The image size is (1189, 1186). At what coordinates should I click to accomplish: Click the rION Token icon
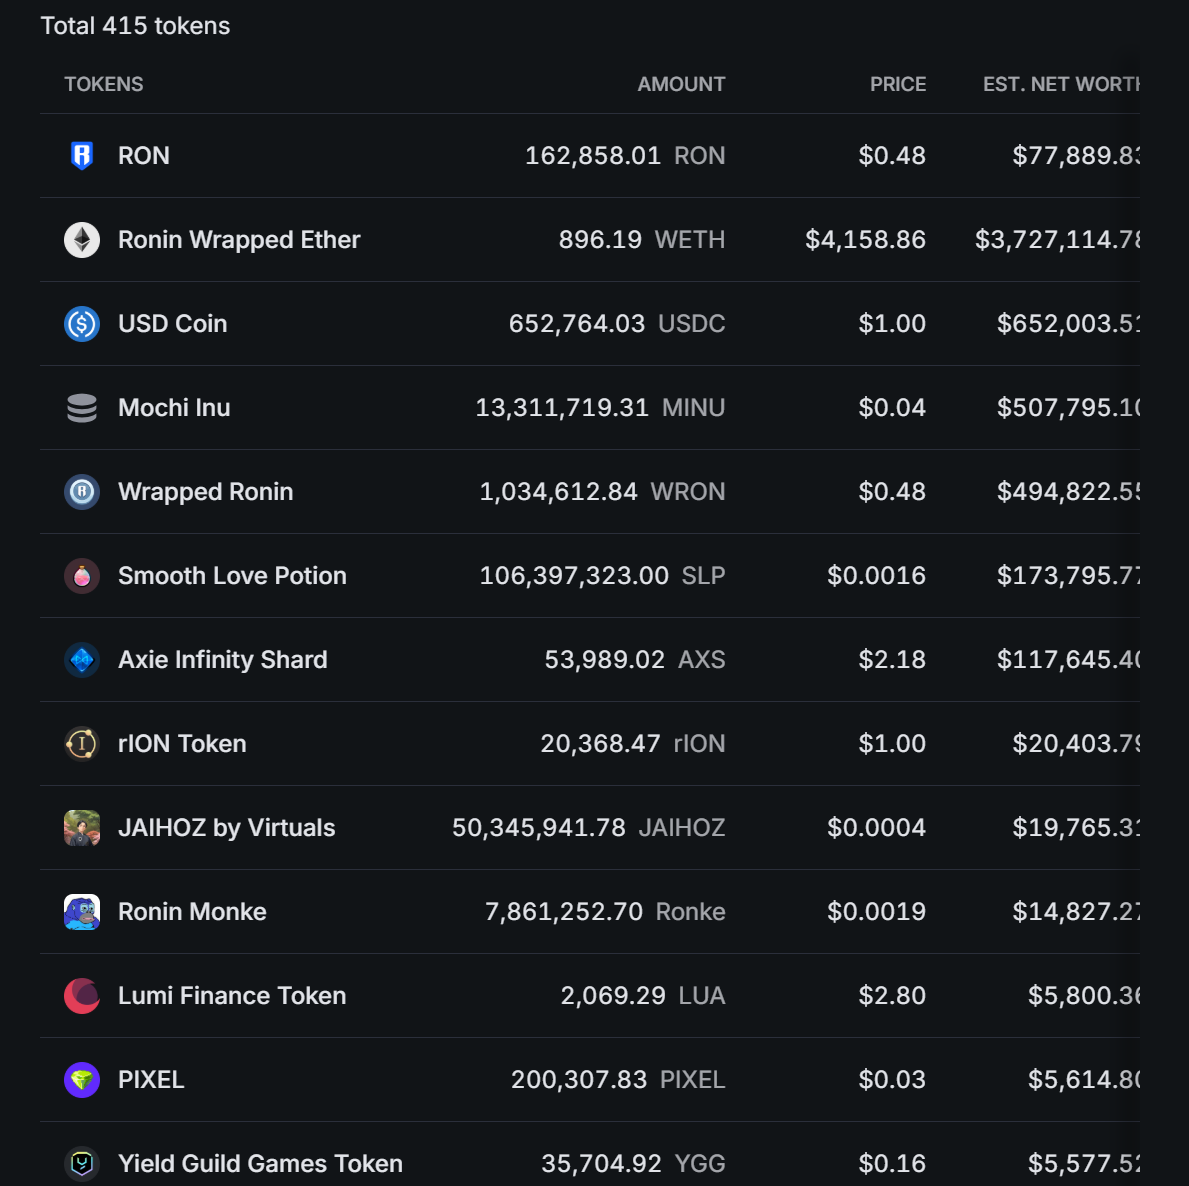pyautogui.click(x=82, y=744)
